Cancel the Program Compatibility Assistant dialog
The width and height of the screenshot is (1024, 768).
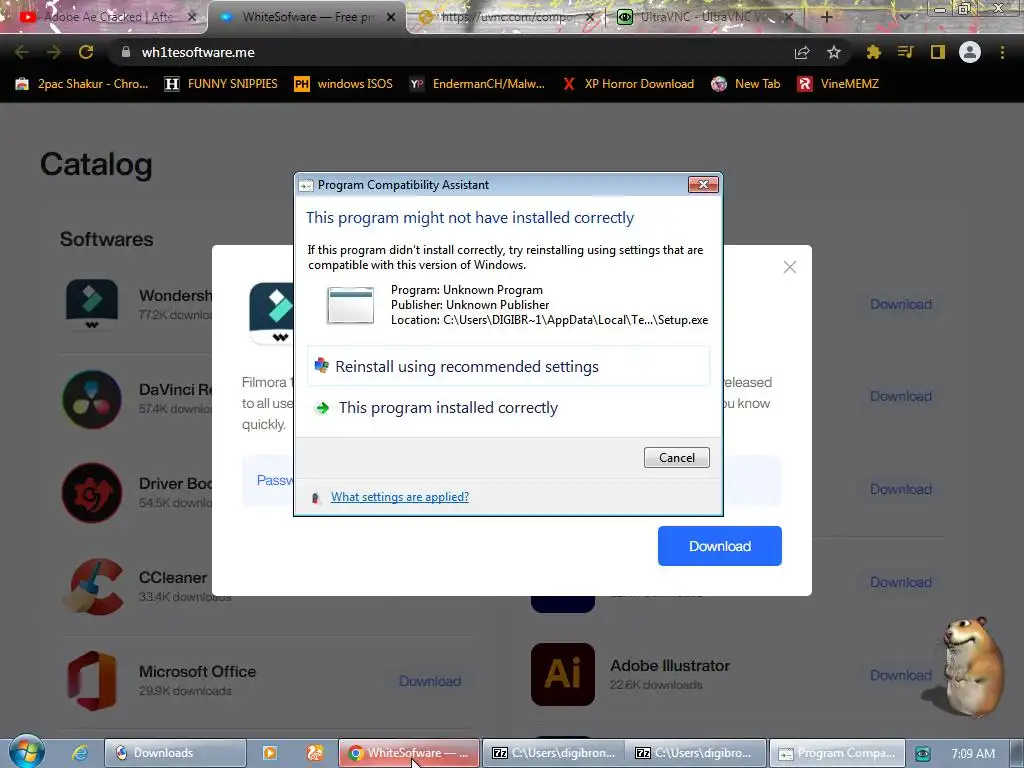pos(677,457)
